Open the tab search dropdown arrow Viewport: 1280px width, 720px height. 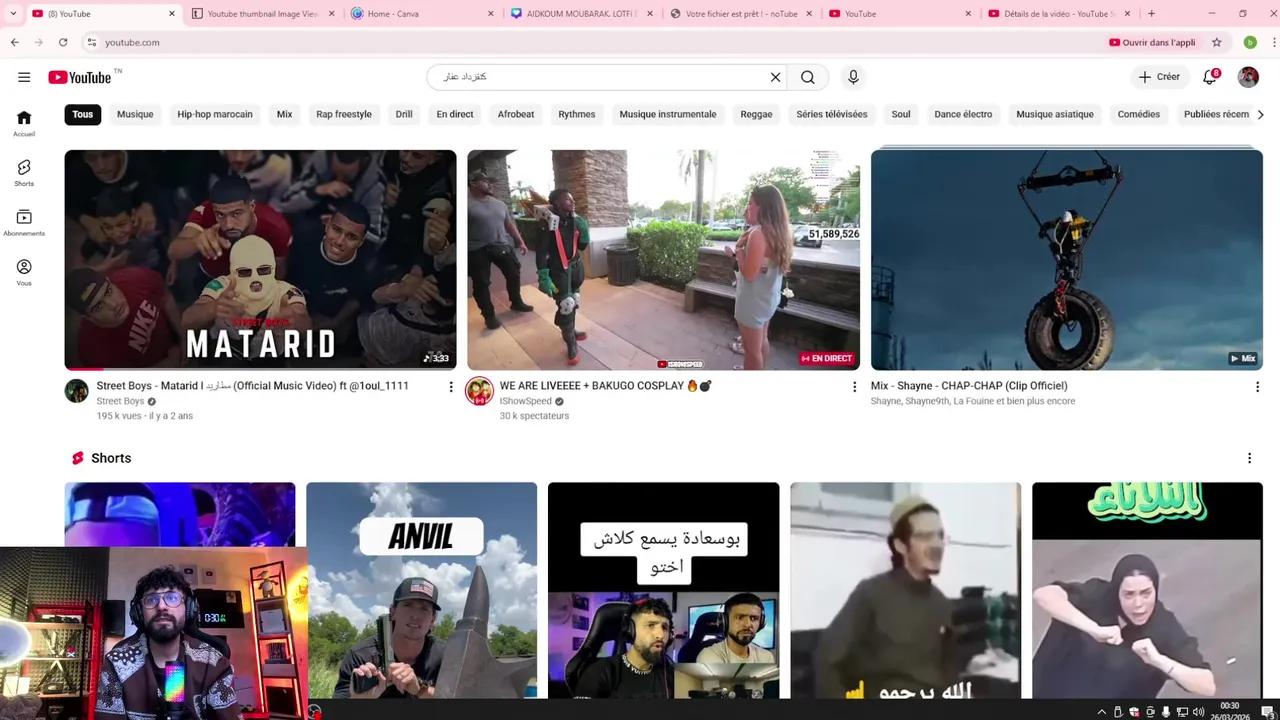point(13,14)
